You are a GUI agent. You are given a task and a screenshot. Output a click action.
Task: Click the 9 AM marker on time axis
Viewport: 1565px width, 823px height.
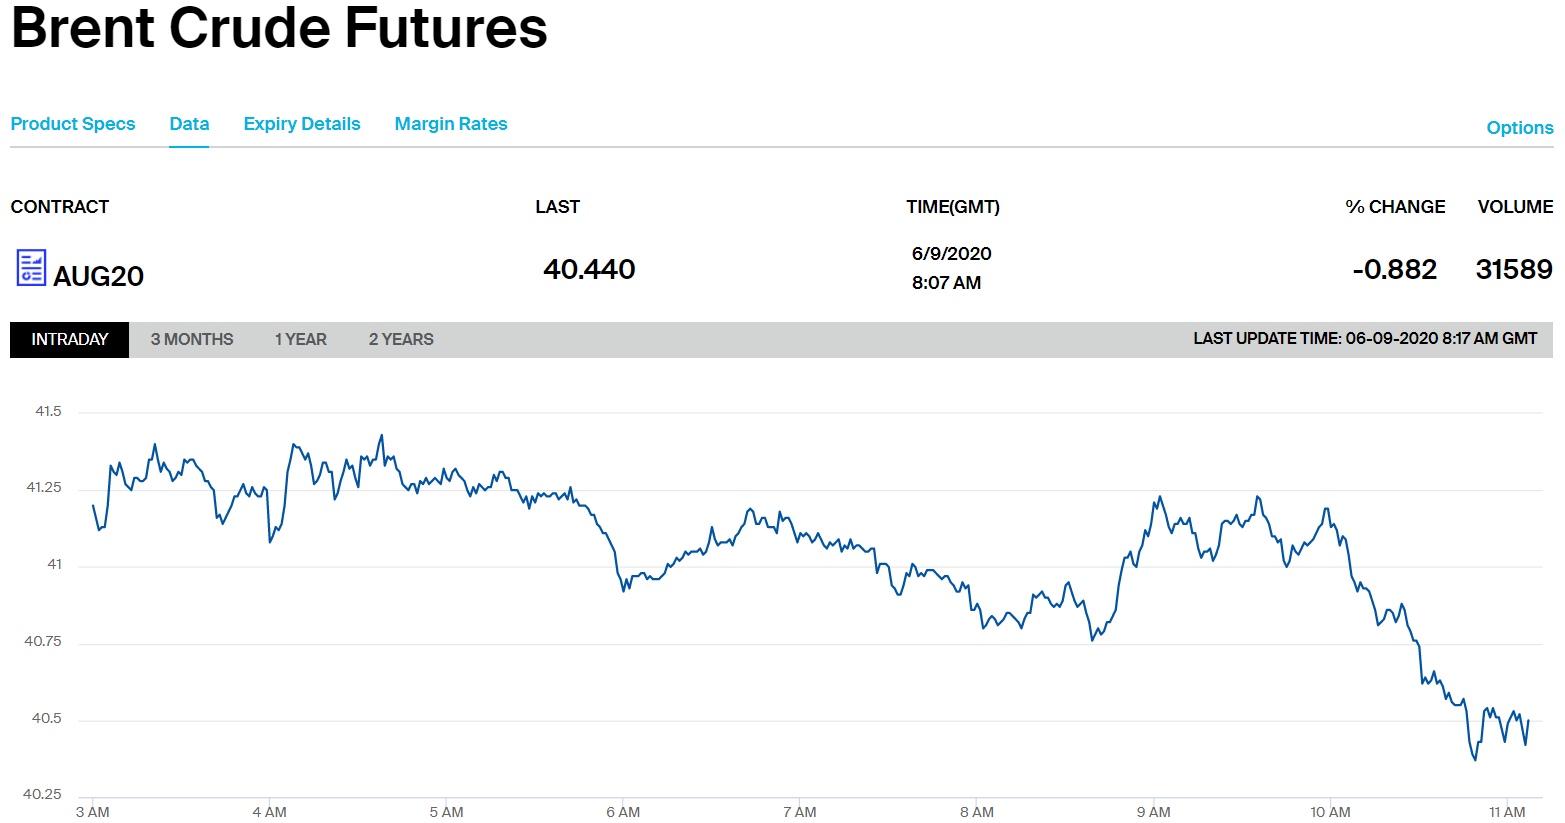[1154, 812]
